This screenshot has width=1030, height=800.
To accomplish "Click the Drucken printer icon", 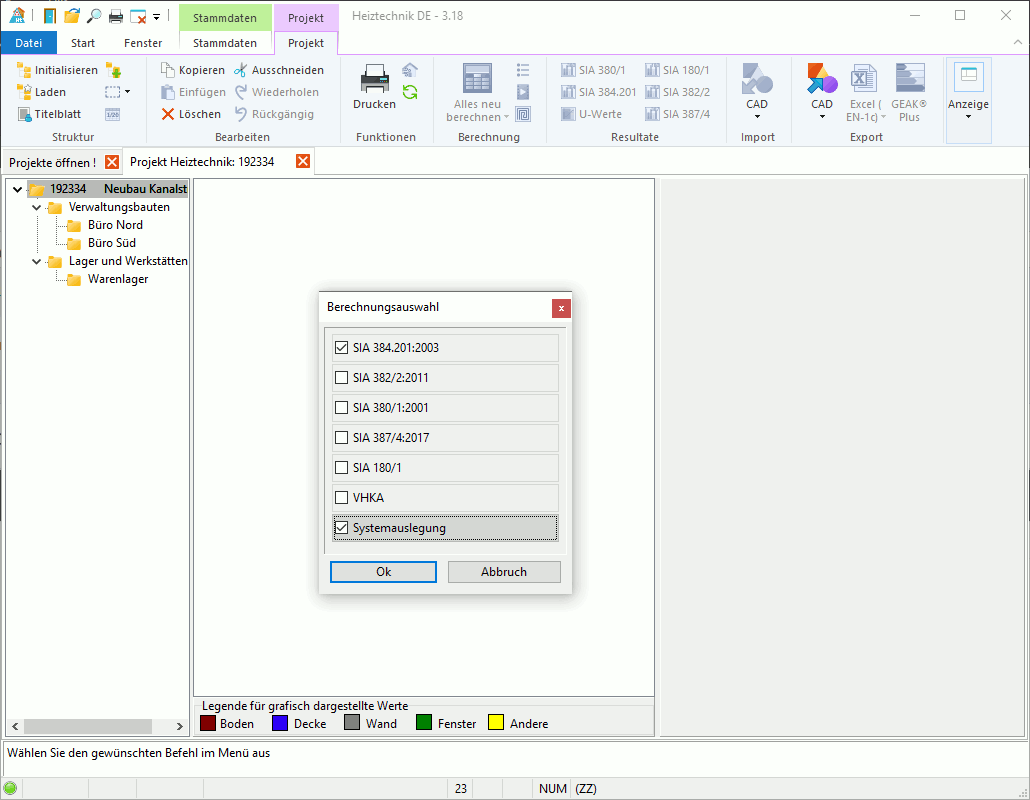I will tap(374, 79).
